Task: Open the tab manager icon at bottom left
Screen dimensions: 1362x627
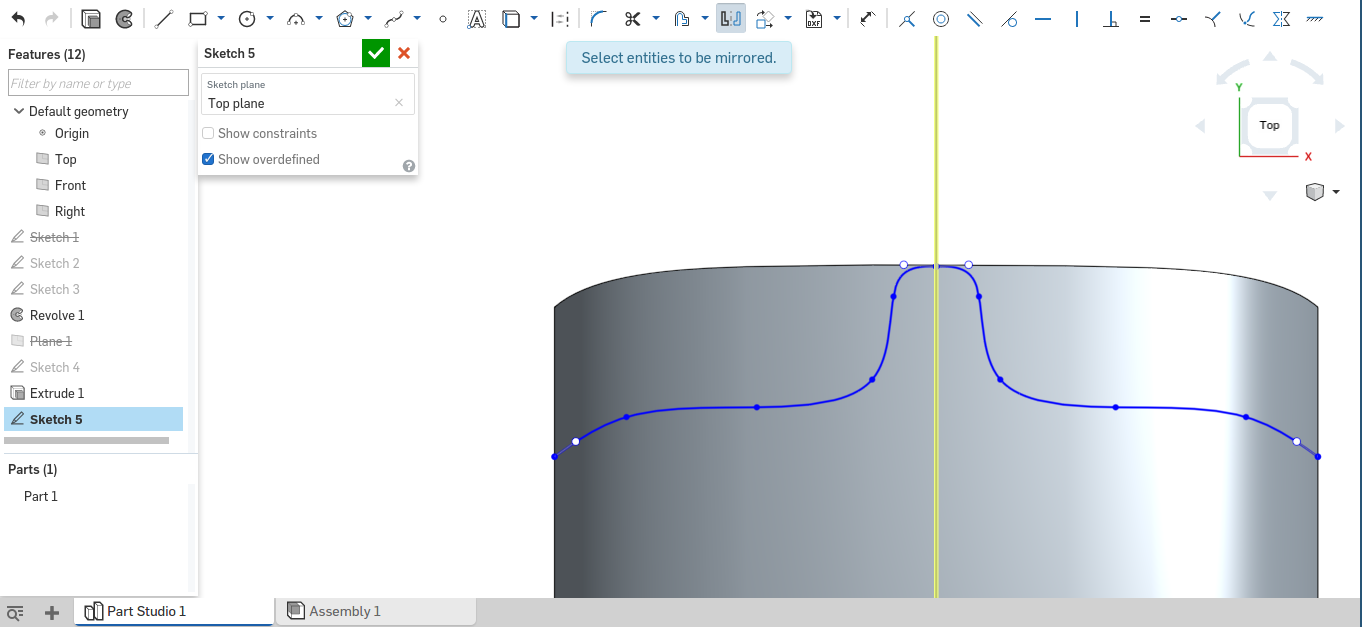Action: pos(15,613)
